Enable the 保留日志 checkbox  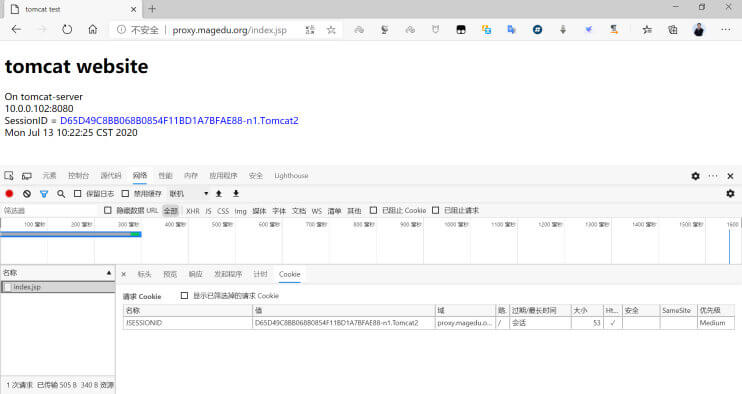tap(78, 193)
